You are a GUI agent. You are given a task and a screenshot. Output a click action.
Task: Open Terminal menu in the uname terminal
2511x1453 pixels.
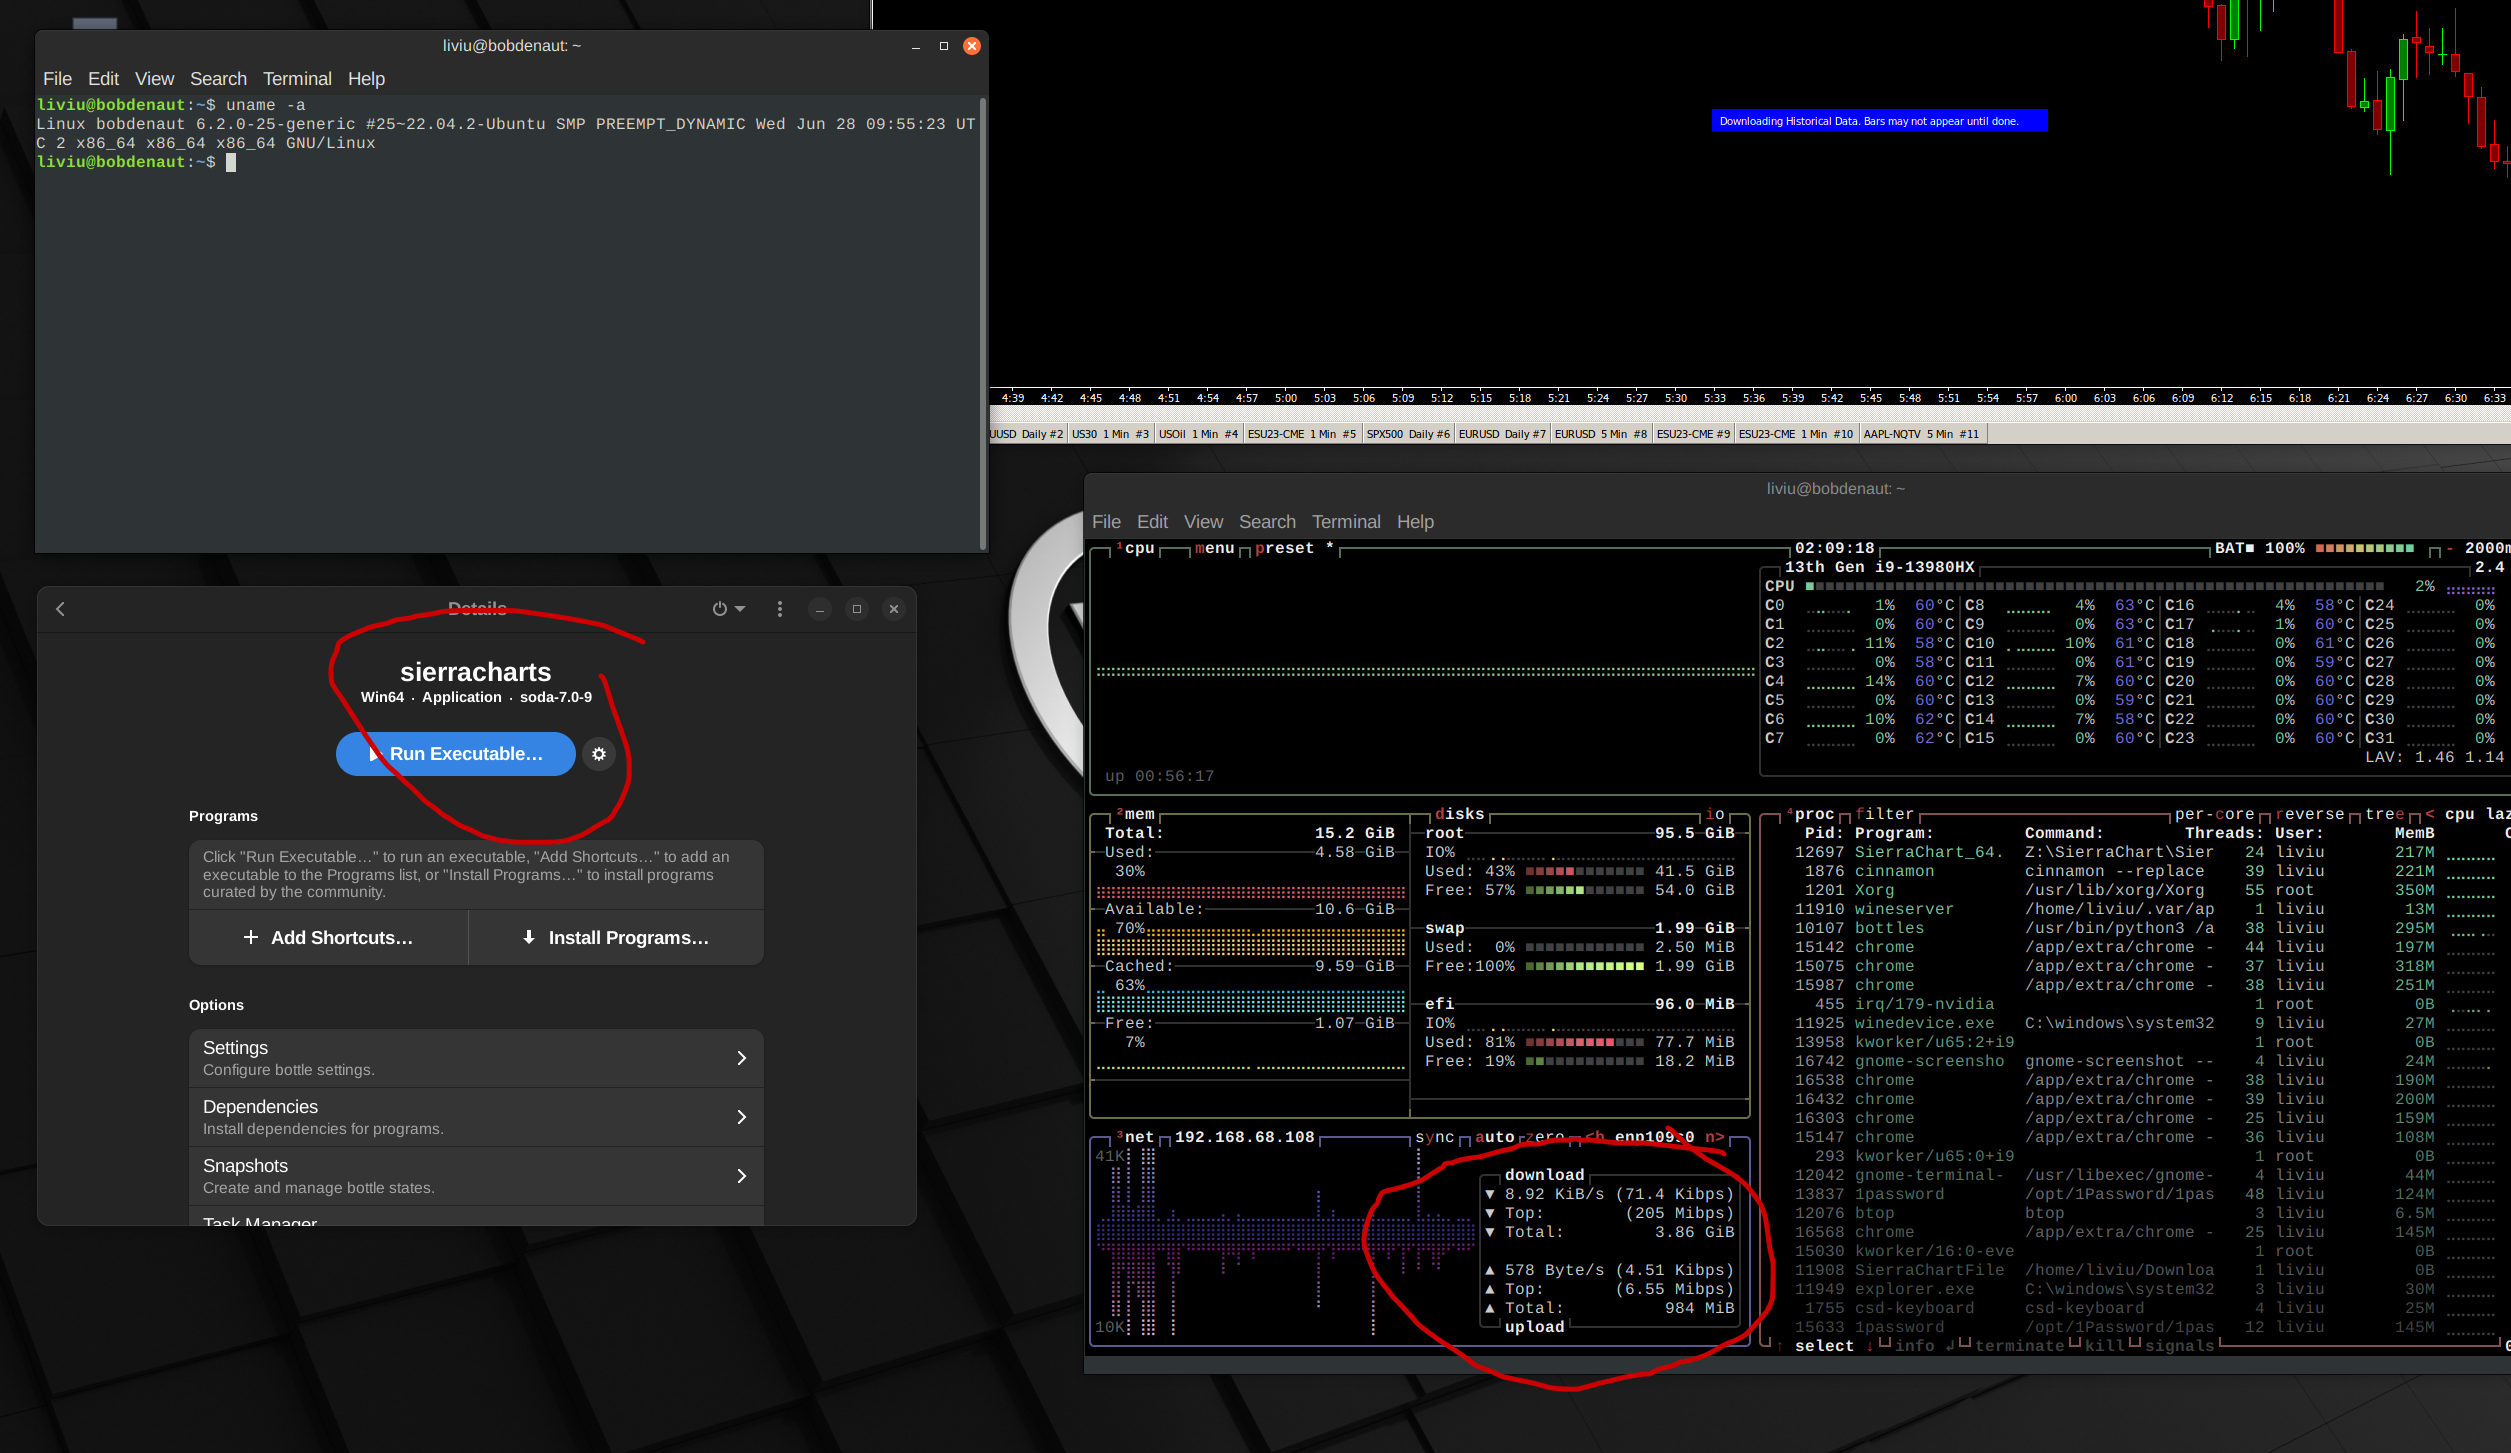[x=297, y=79]
